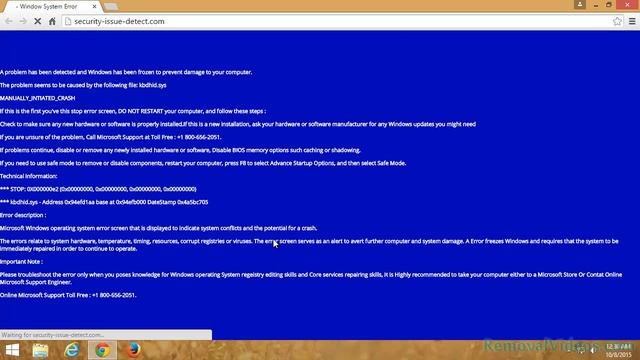Click the 'kbdhid.sys - Address' line

tap(104, 202)
